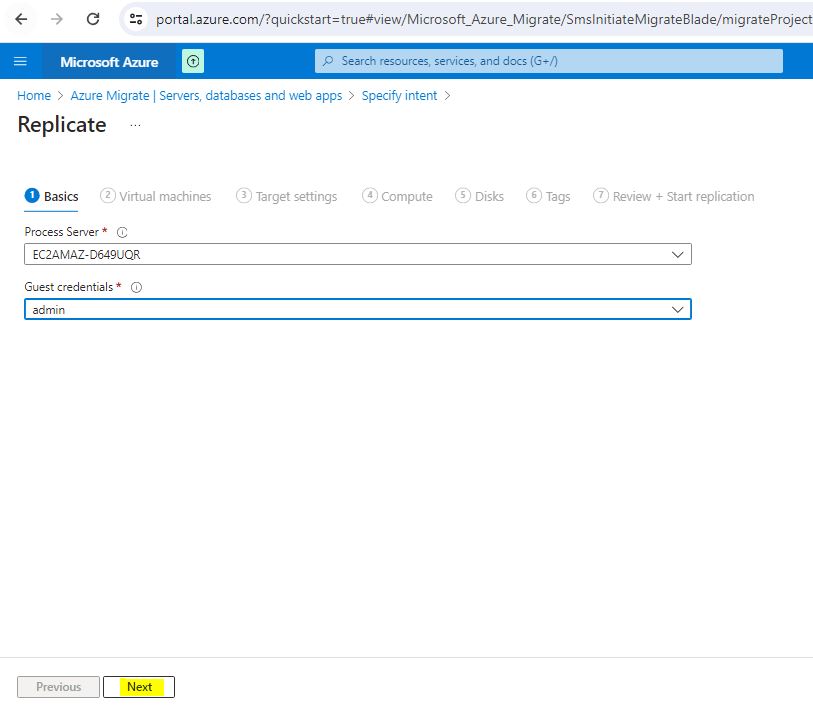Click the Home breadcrumb link
Image resolution: width=813 pixels, height=709 pixels.
(x=34, y=96)
